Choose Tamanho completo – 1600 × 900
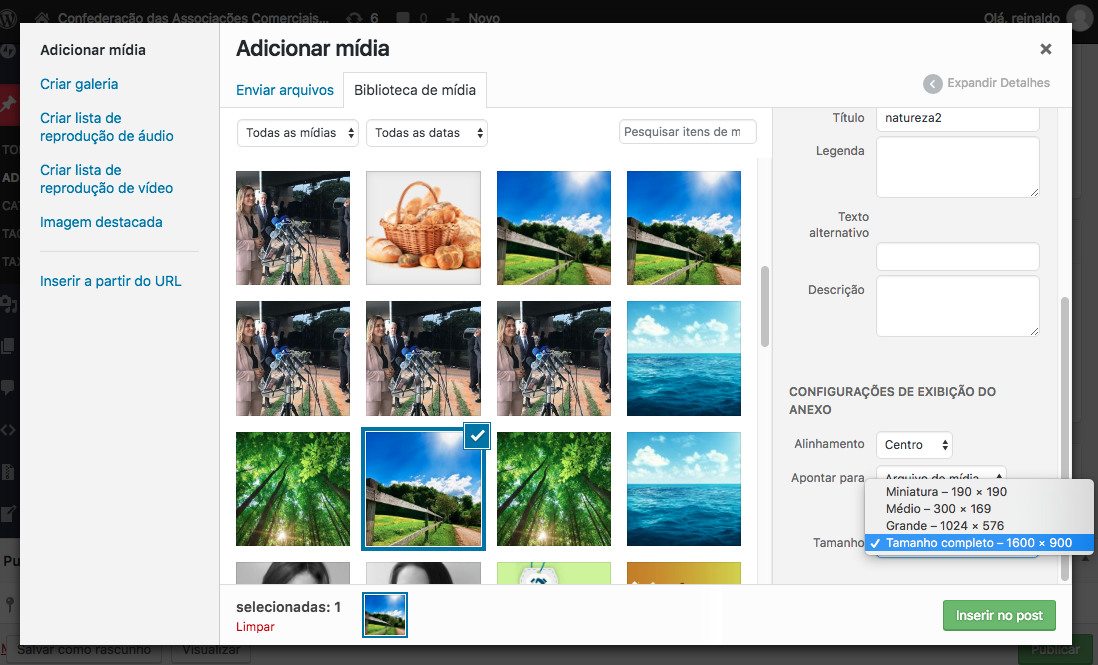 pos(978,542)
